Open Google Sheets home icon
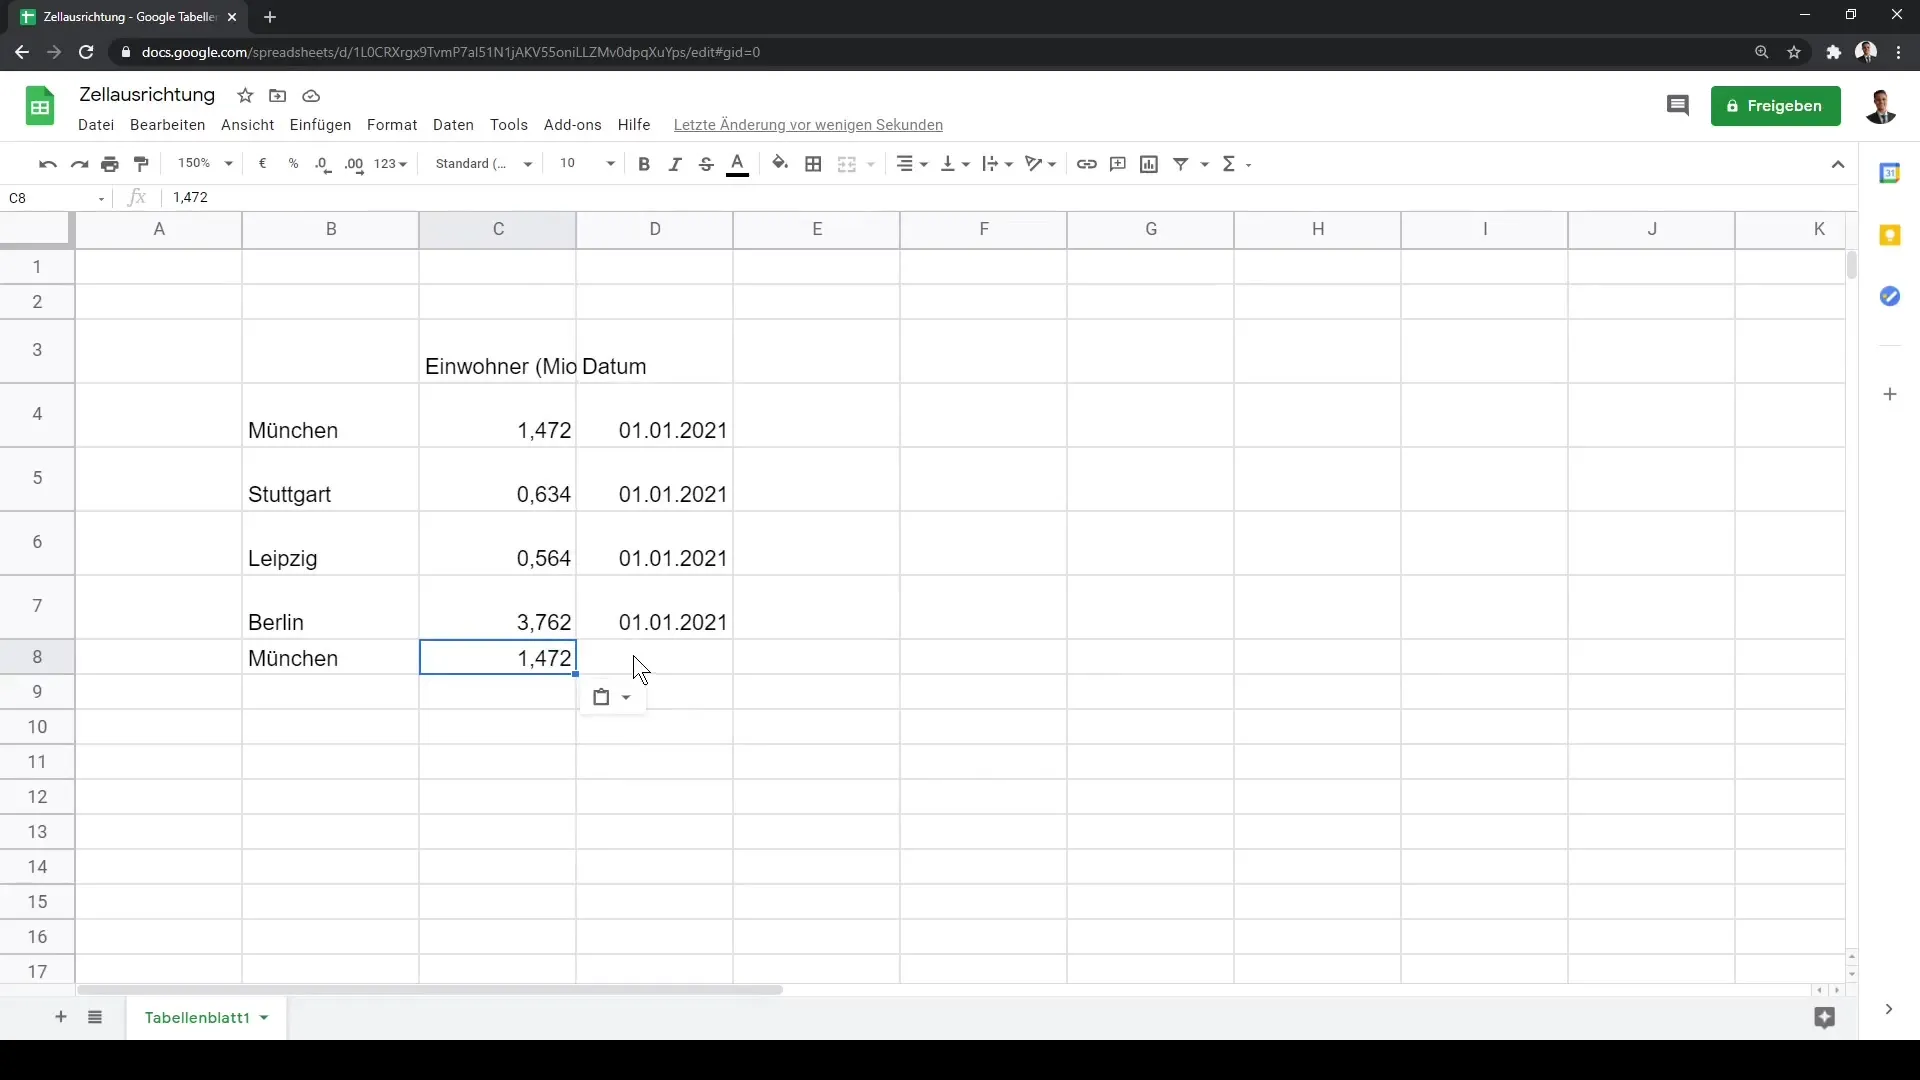1920x1080 pixels. coord(40,106)
